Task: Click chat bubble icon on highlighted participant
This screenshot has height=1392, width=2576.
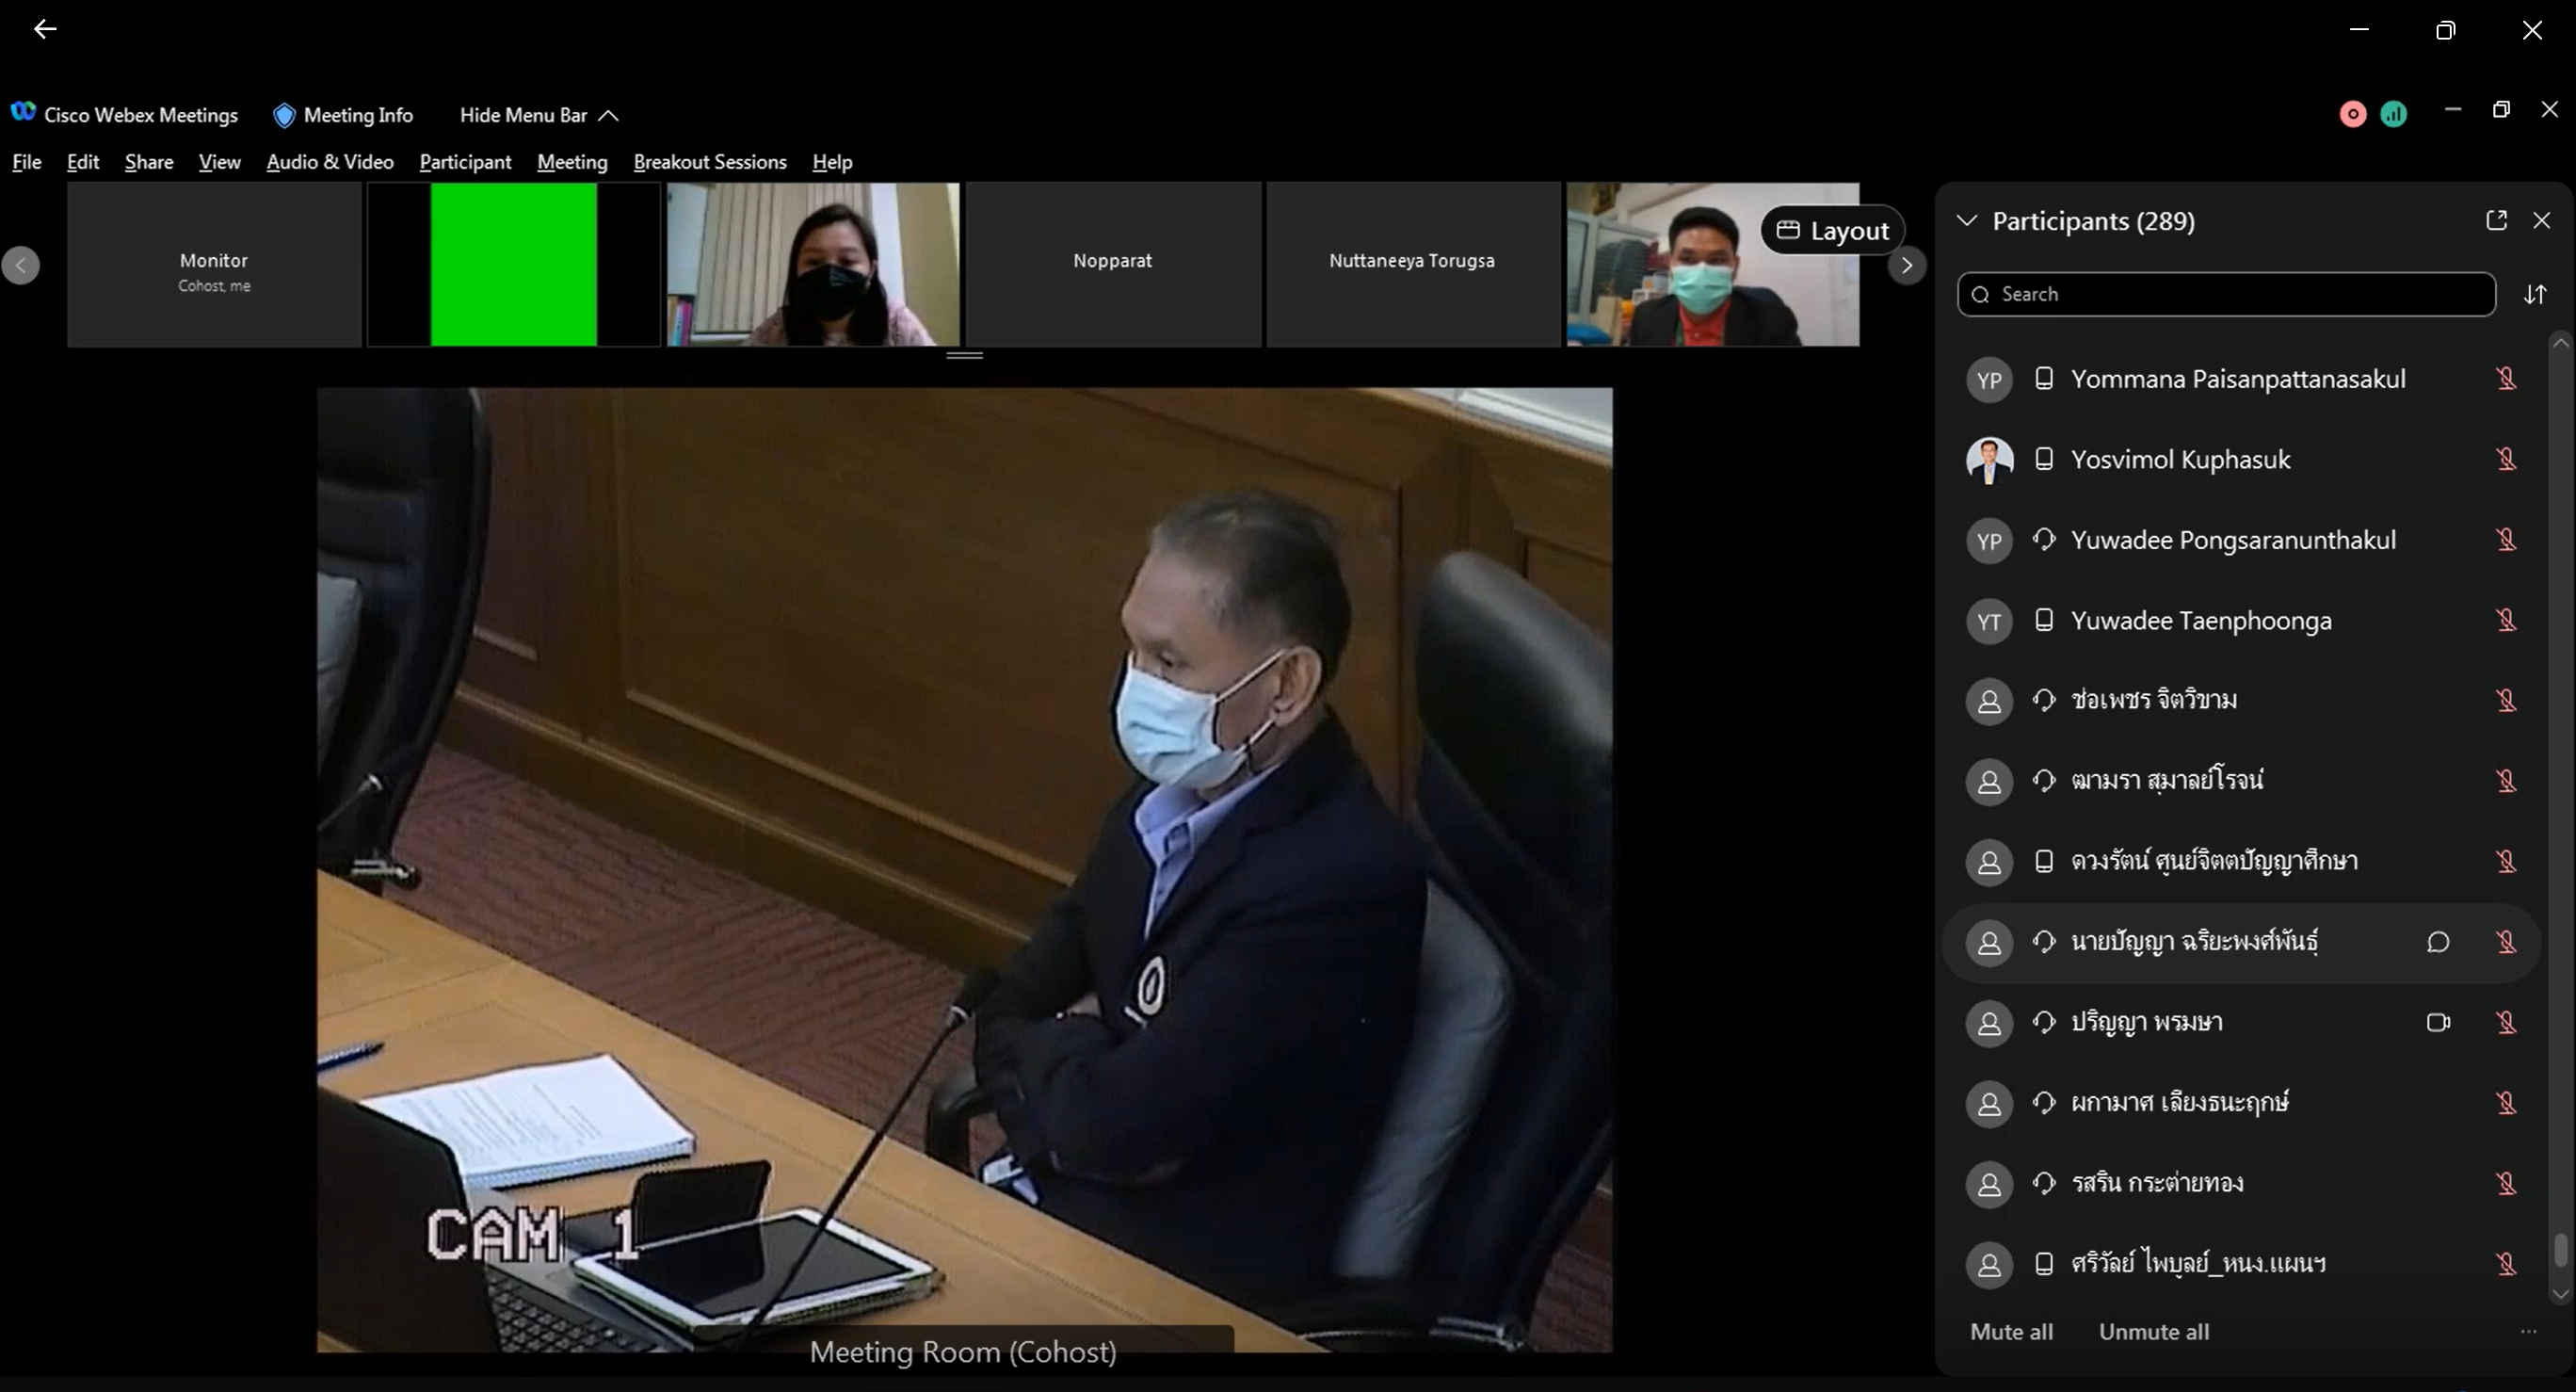Action: 2438,942
